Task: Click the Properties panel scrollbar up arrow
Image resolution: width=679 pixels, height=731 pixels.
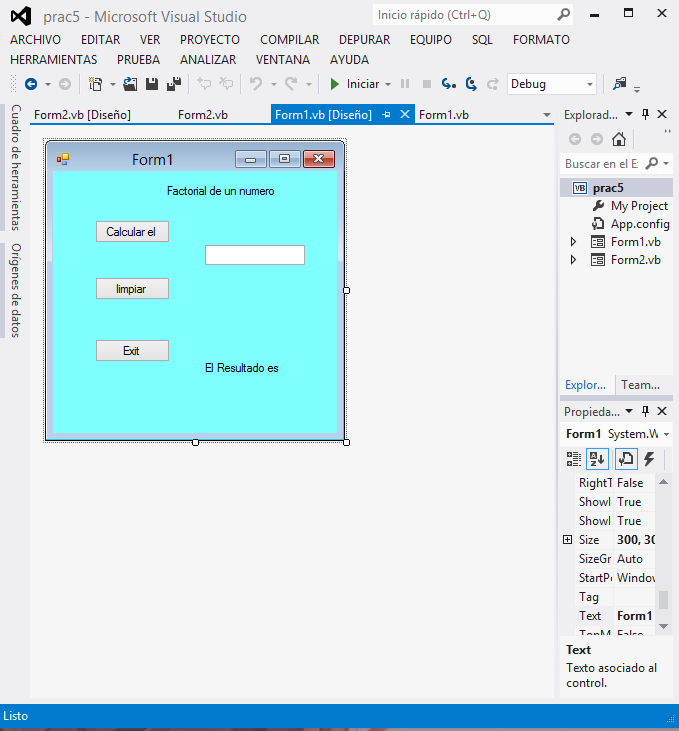Action: click(663, 482)
